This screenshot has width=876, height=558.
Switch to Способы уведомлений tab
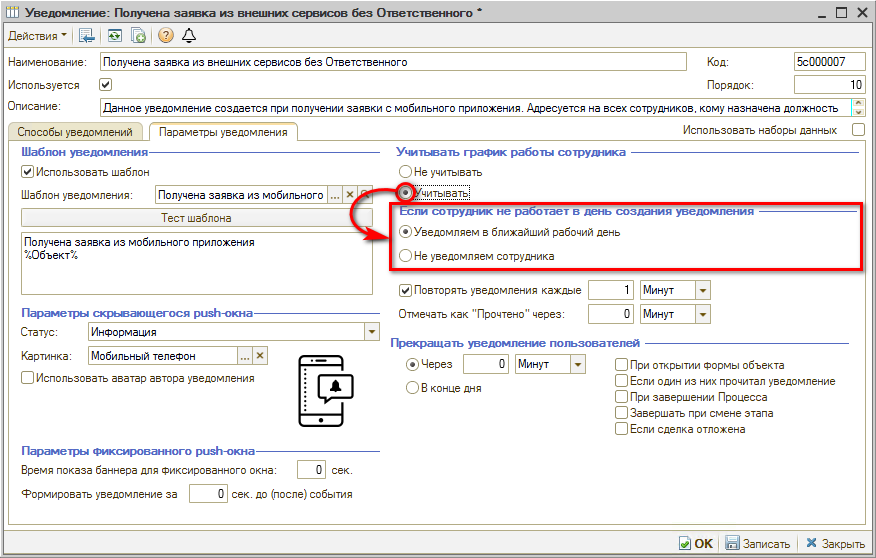coord(75,132)
